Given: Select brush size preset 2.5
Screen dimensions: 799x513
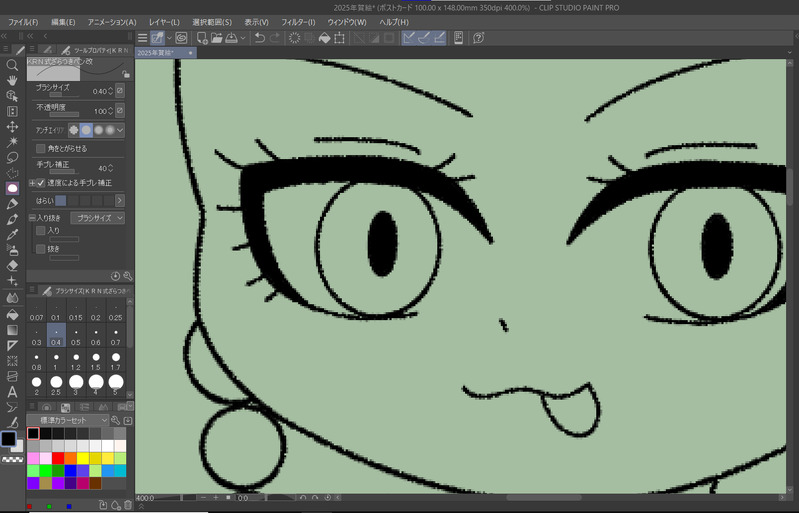Looking at the screenshot, I should [x=56, y=386].
